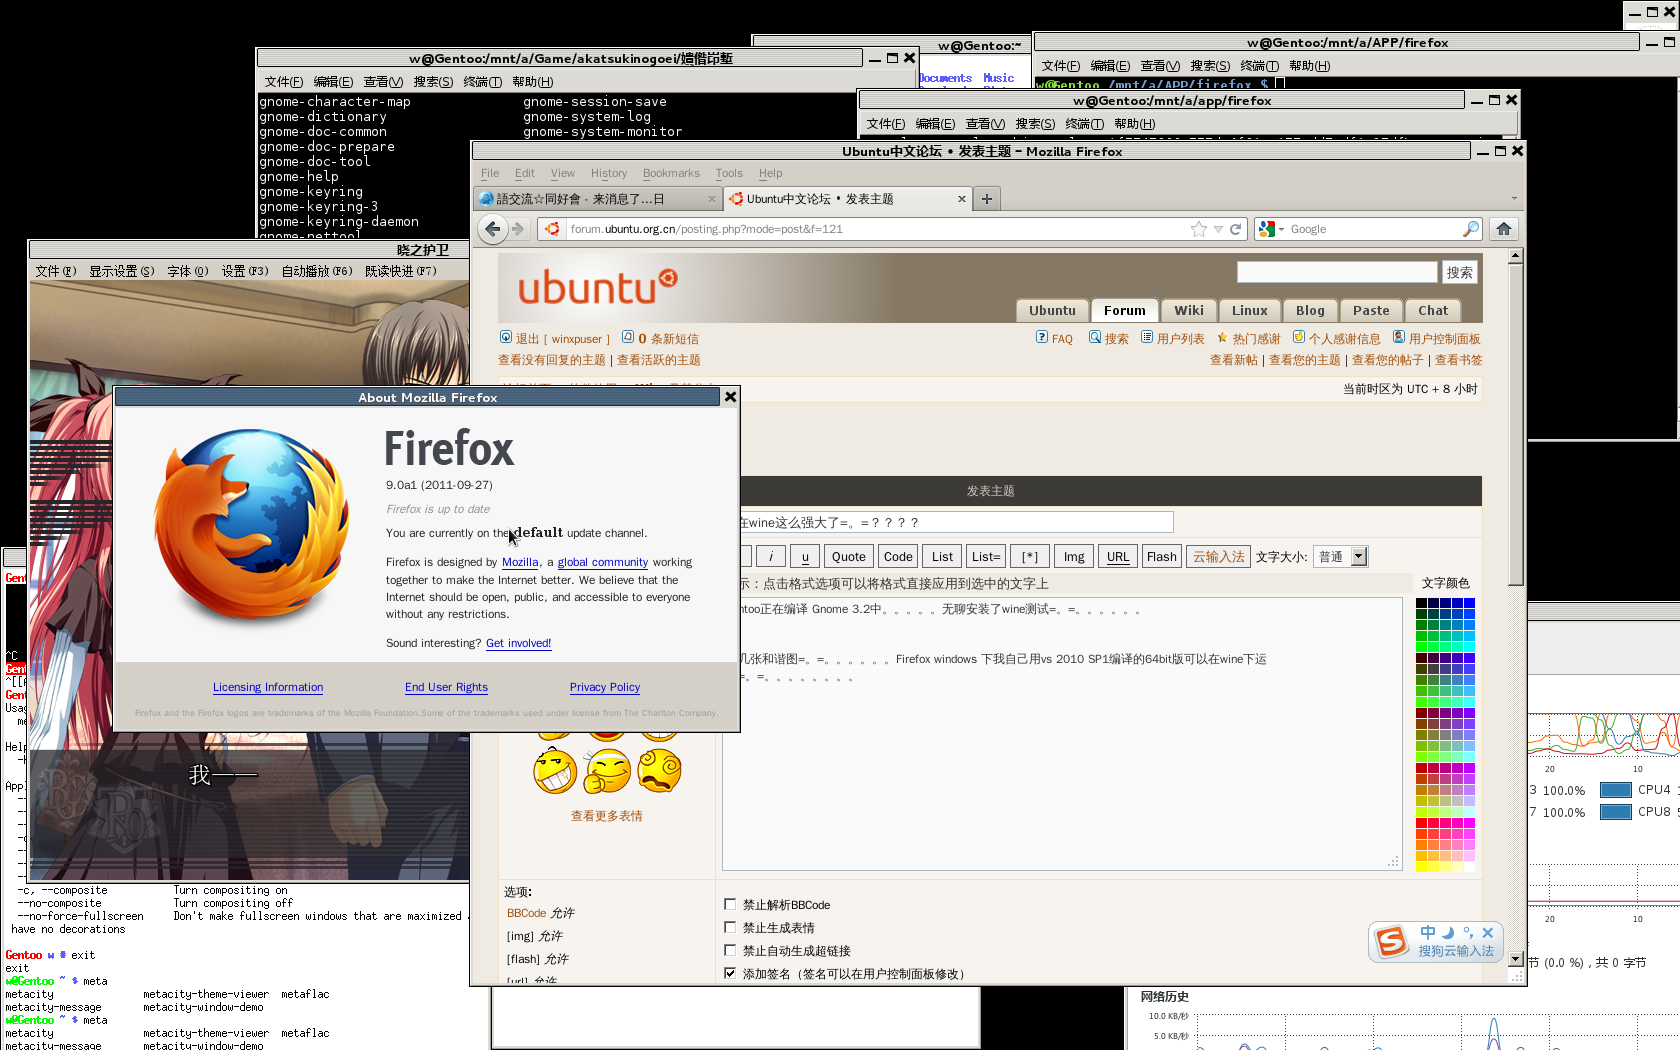1680x1050 pixels.
Task: Open the 文字大小 font size dropdown
Action: 1341,557
